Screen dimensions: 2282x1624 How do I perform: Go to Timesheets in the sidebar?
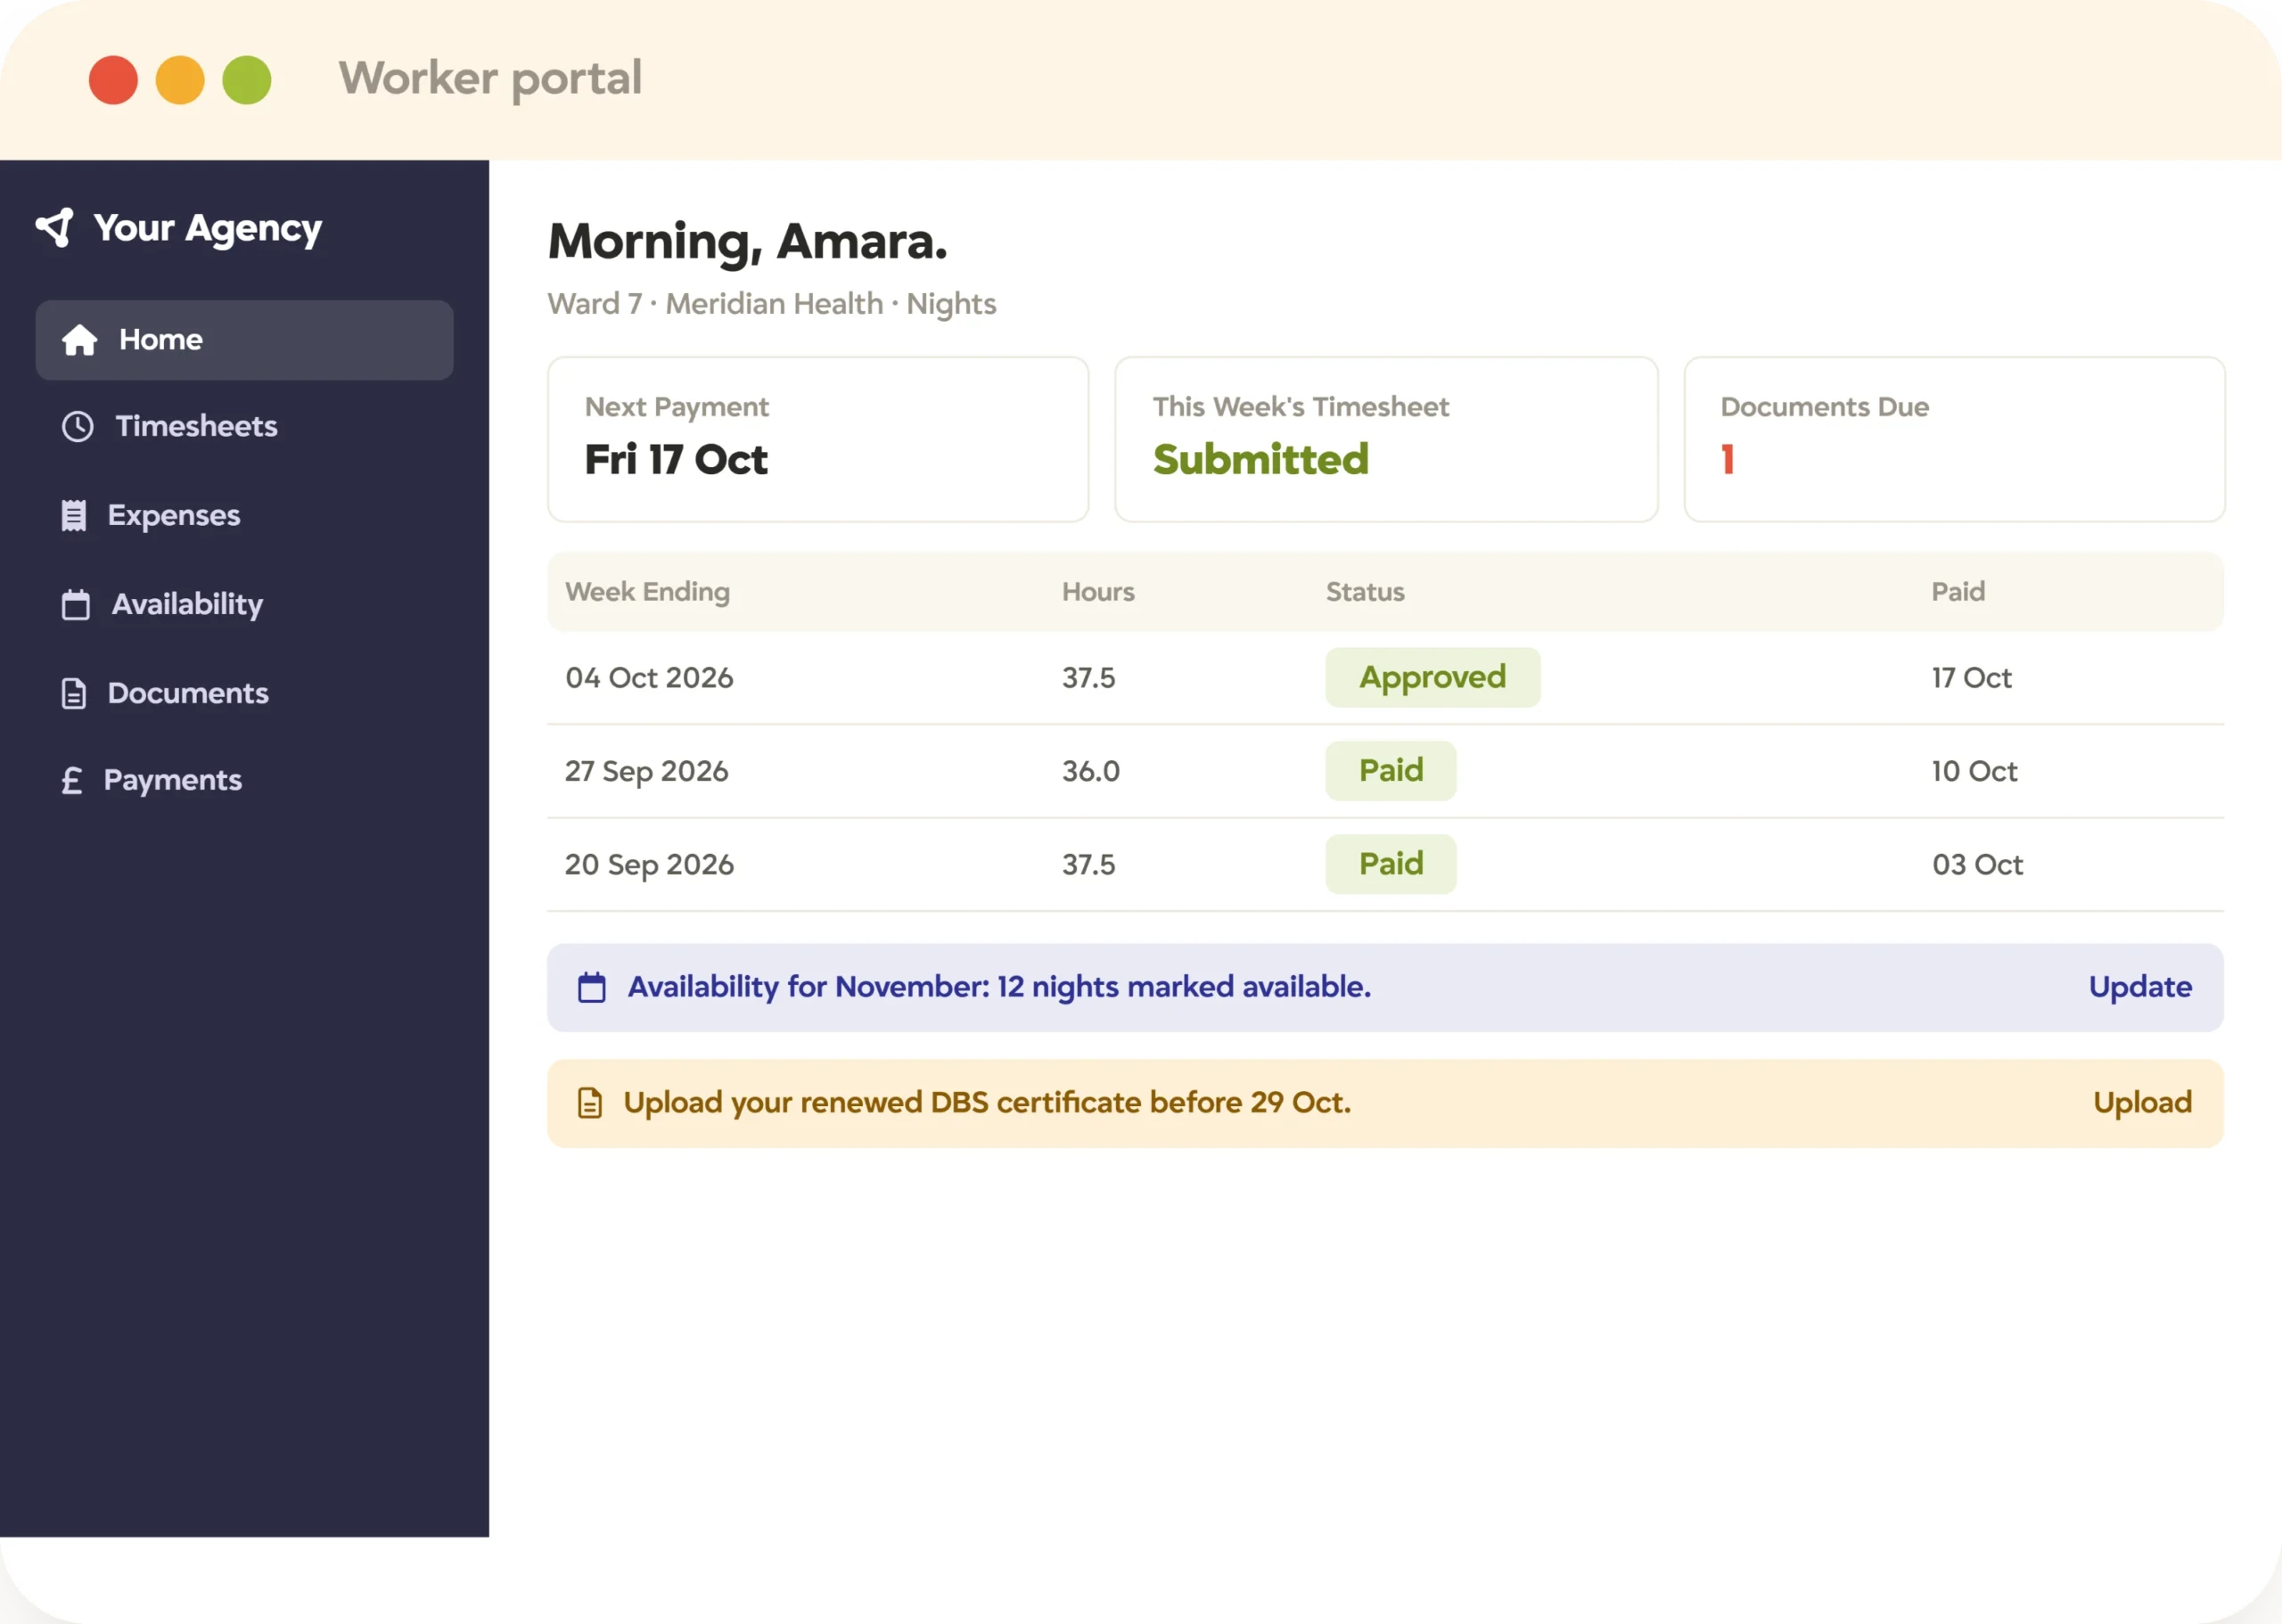point(244,427)
